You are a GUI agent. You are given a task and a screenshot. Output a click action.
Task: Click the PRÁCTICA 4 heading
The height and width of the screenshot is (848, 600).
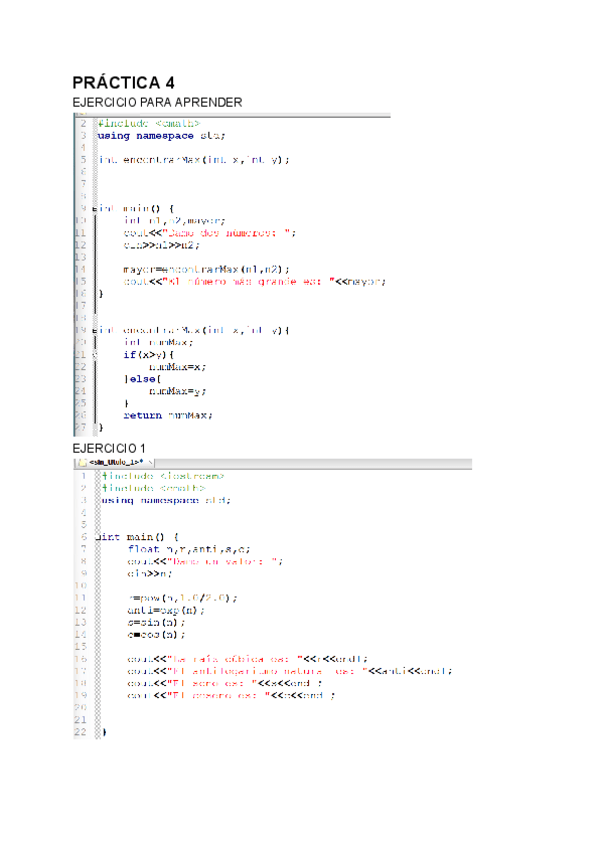pos(123,83)
